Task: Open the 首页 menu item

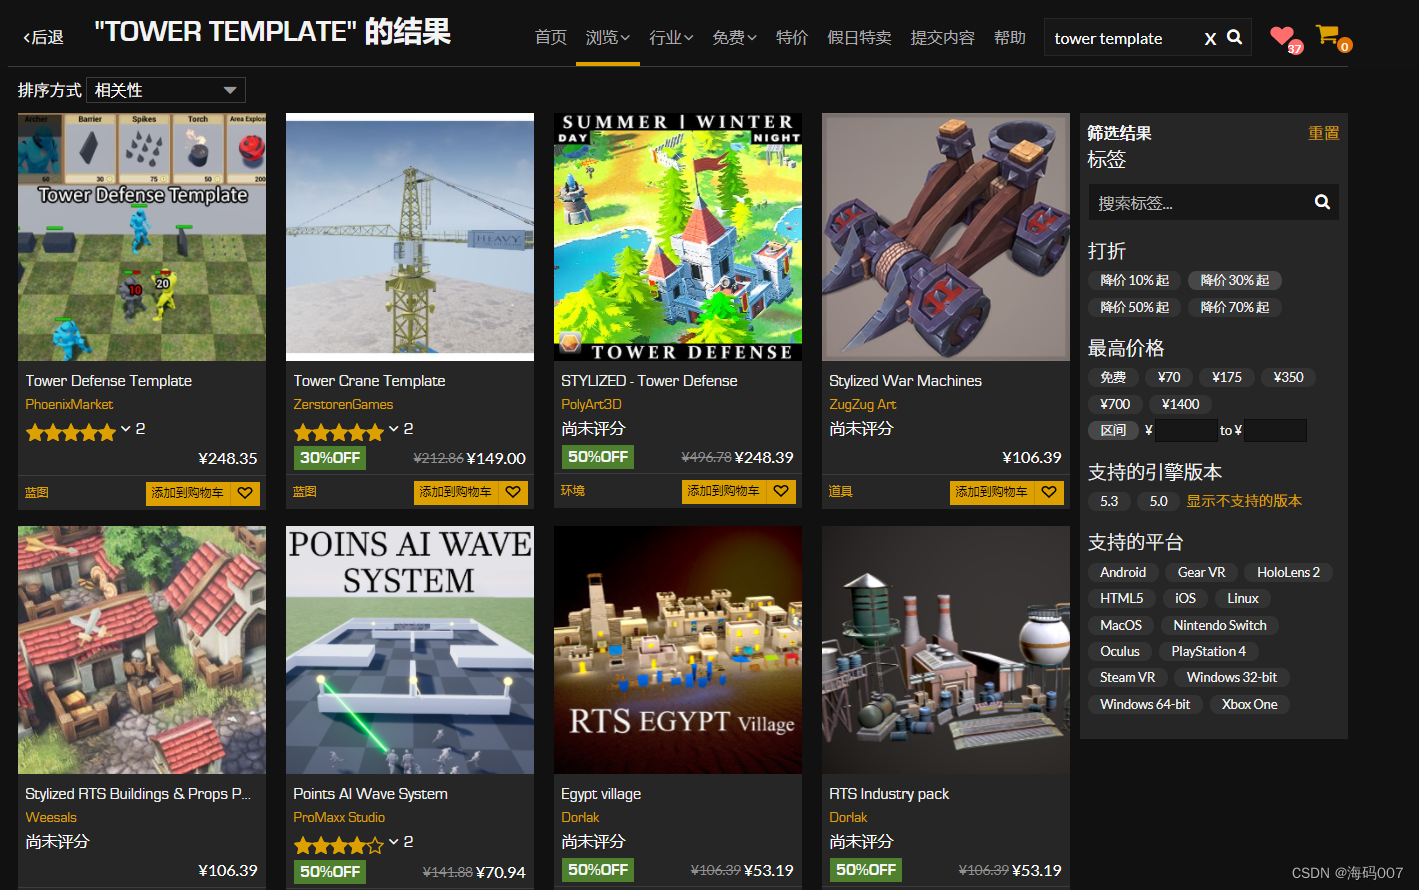Action: pos(551,37)
